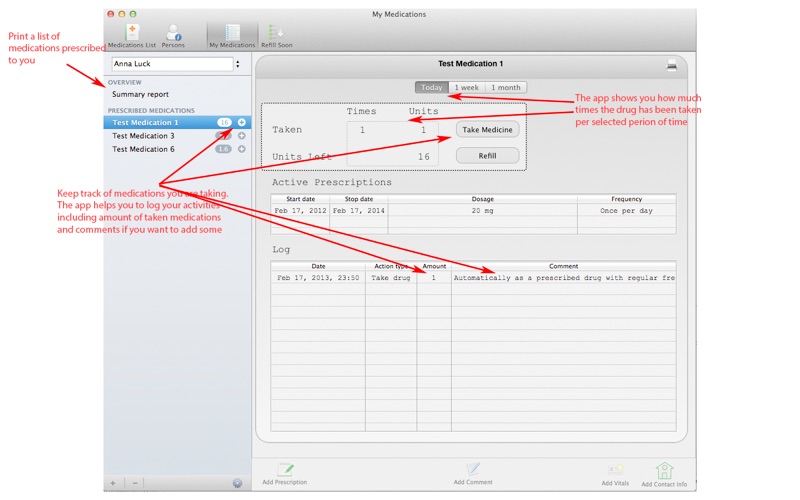Open the Summary report overview
The width and height of the screenshot is (800, 500).
click(x=140, y=94)
